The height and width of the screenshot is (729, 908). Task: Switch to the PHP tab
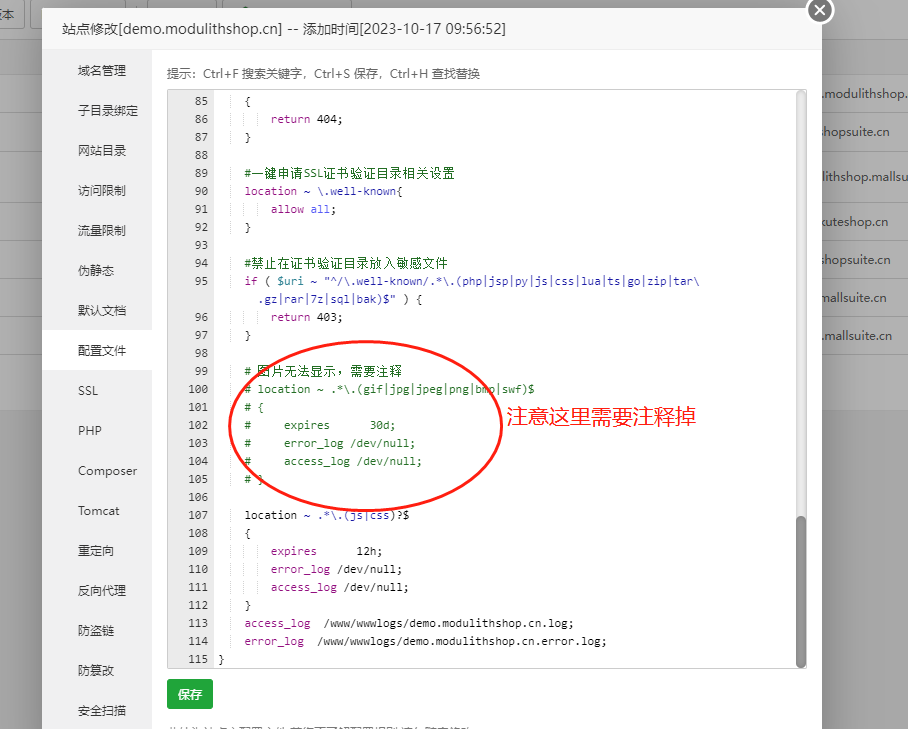(x=90, y=431)
